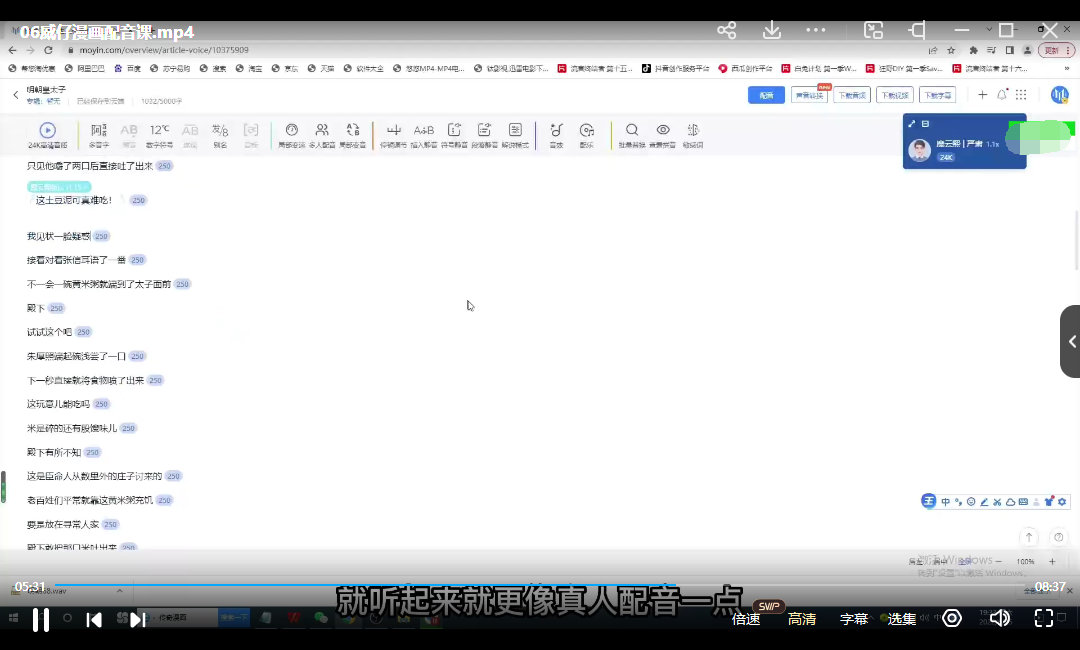
Task: Open the help question mark icon
Action: coord(1059,537)
